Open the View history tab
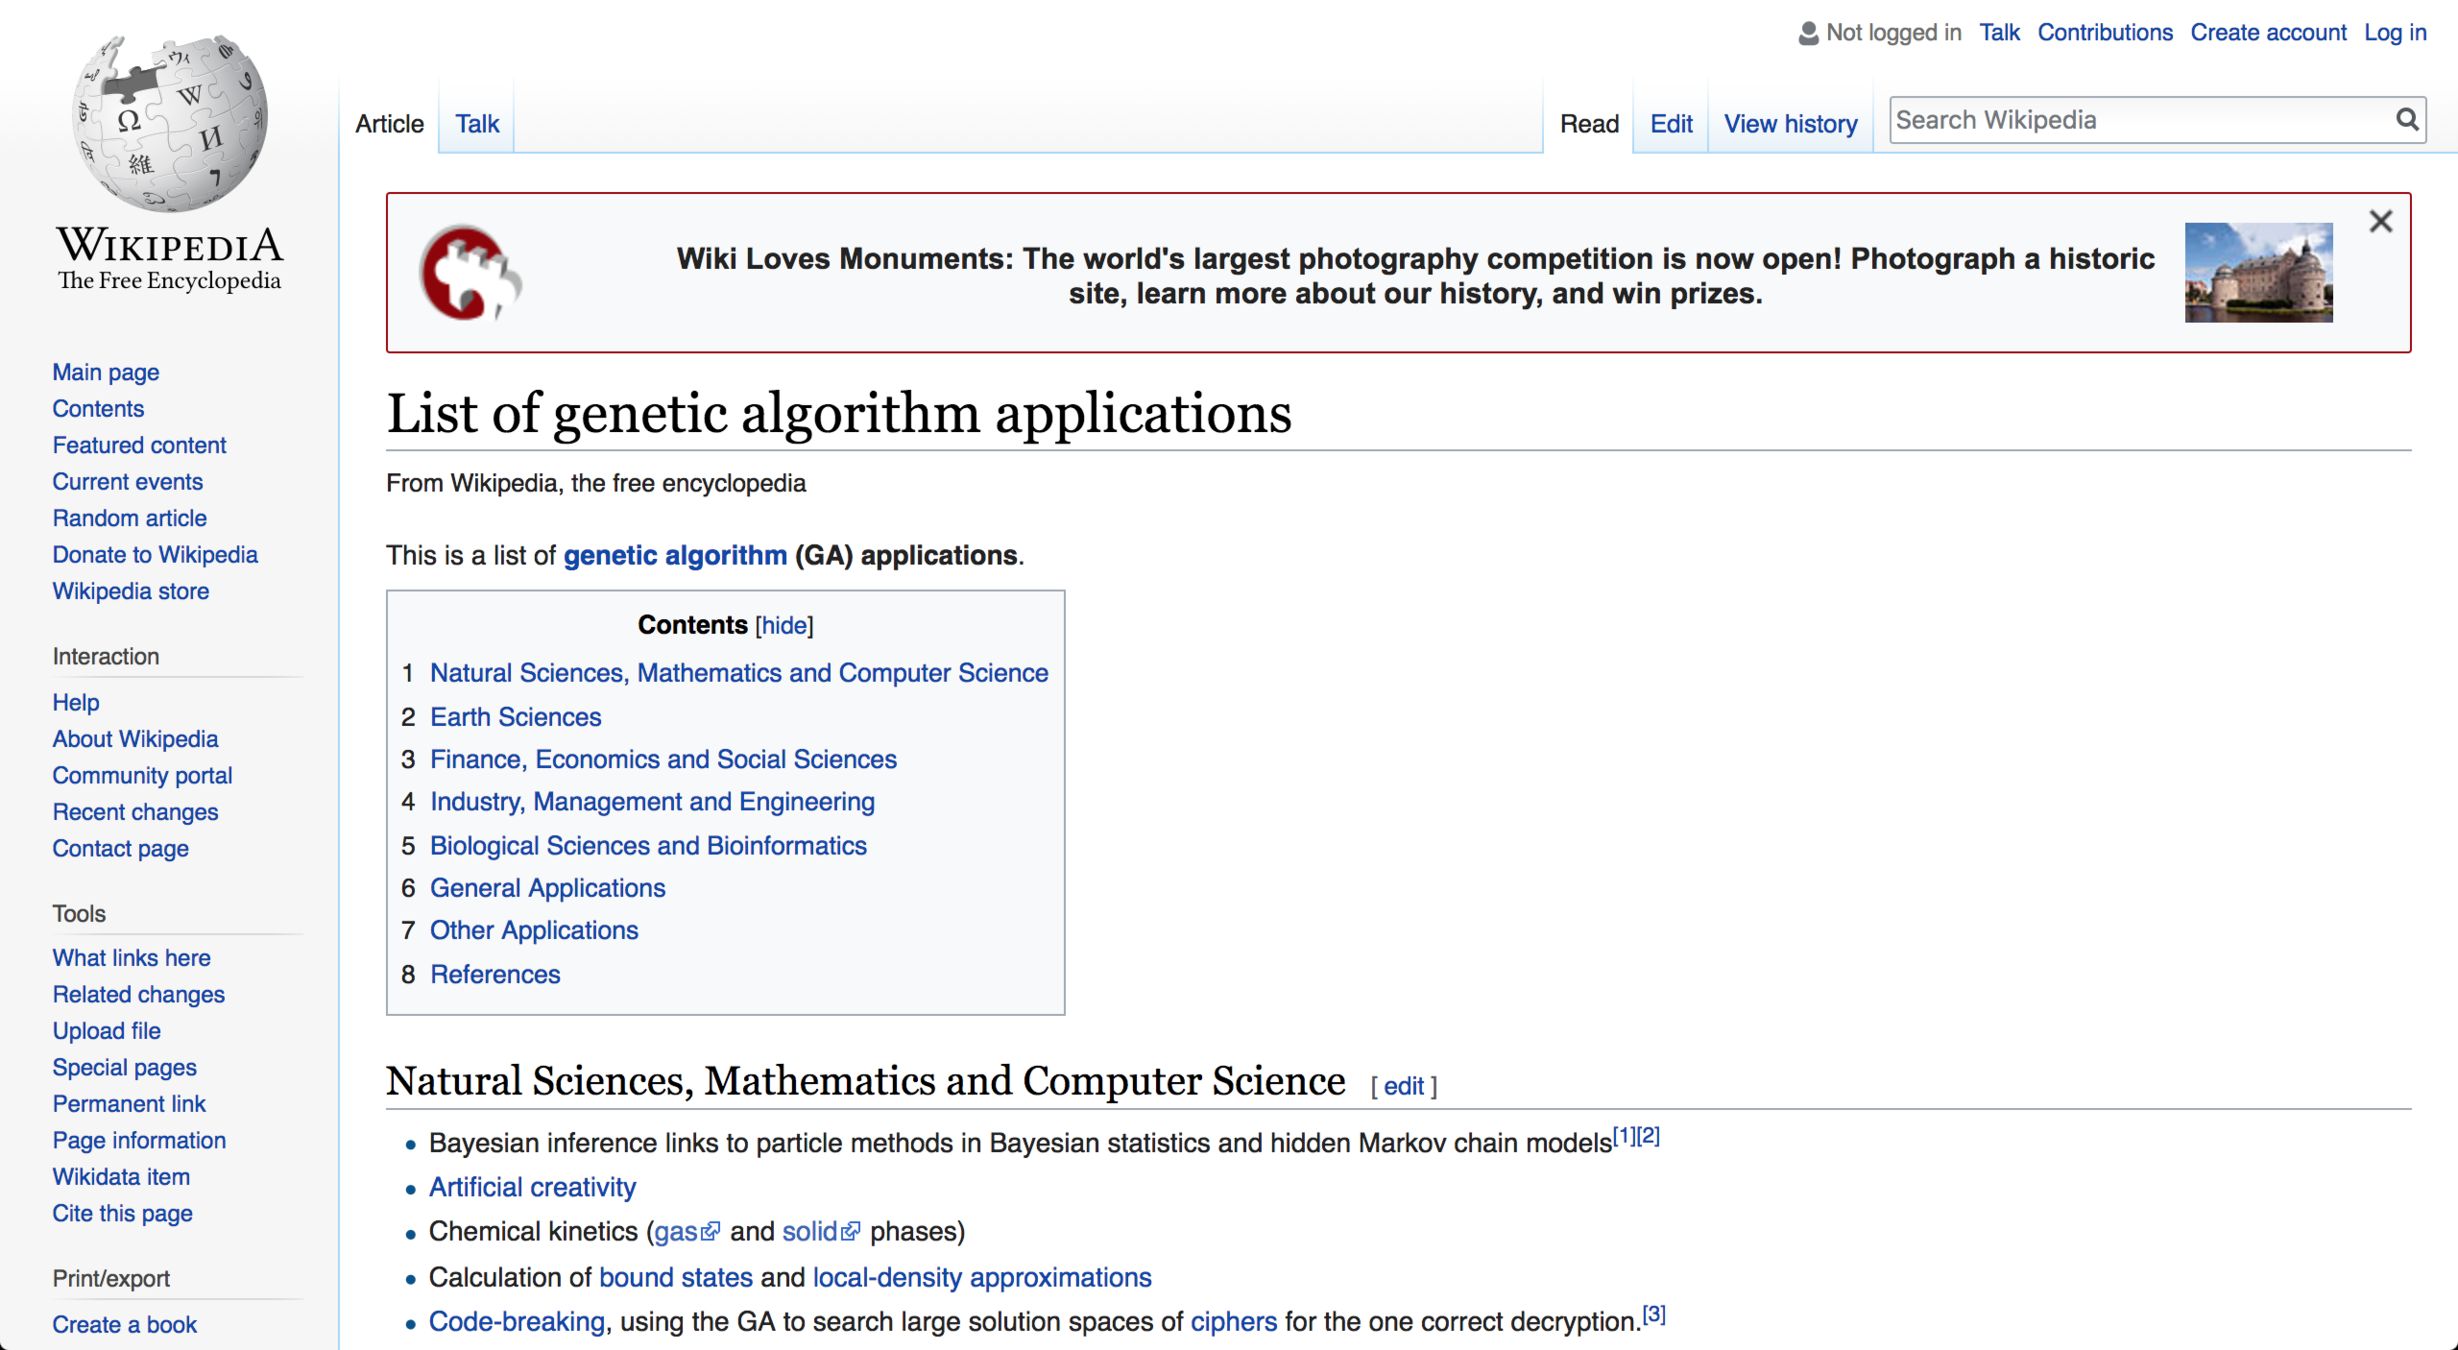Screen dimensions: 2458x1350 point(1790,124)
